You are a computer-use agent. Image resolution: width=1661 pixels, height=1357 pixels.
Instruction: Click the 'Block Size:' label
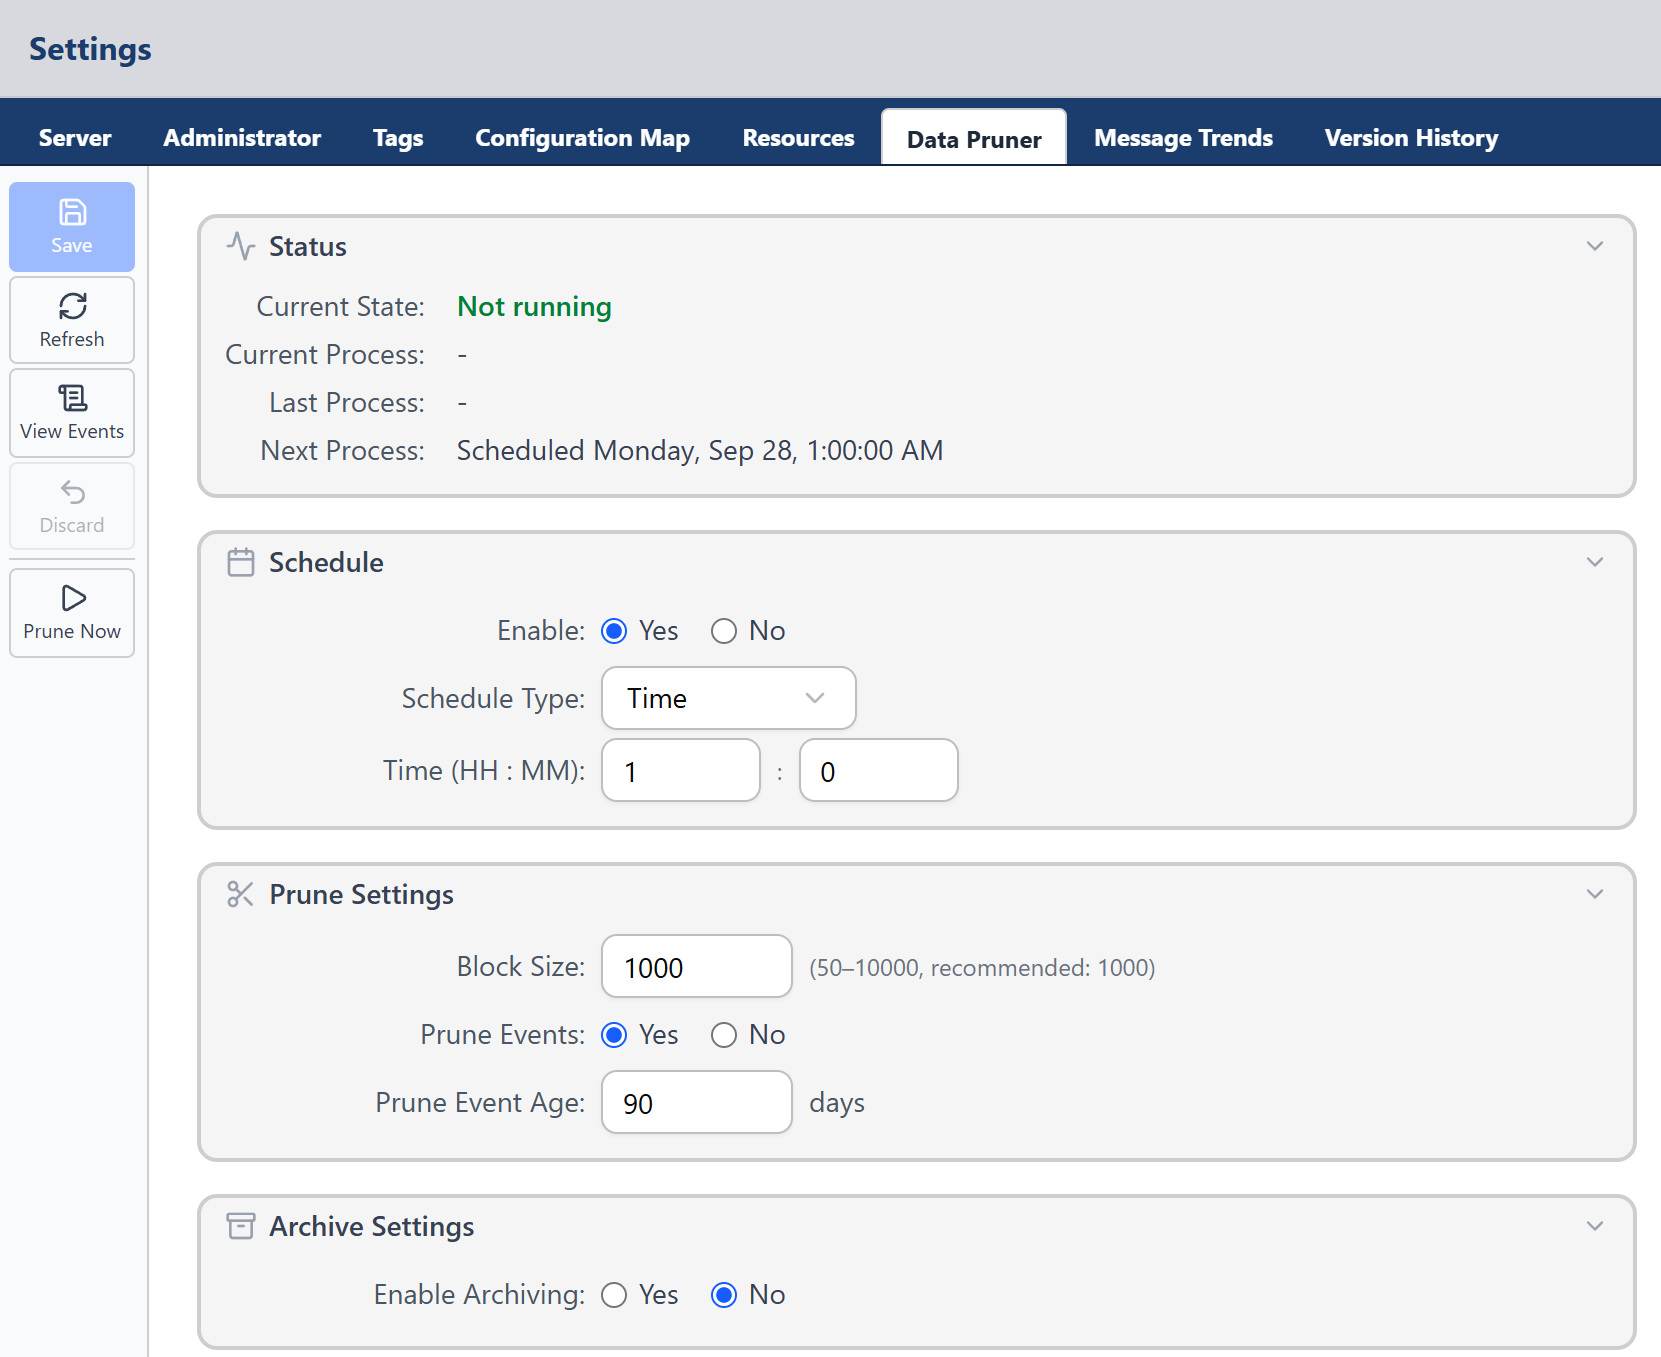pos(521,966)
